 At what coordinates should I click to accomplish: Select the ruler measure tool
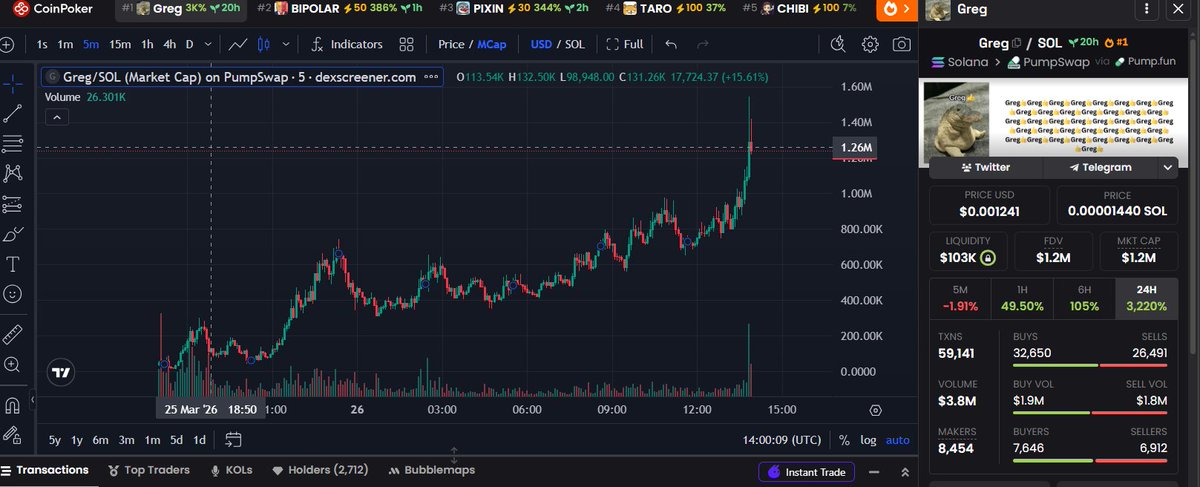[x=13, y=334]
